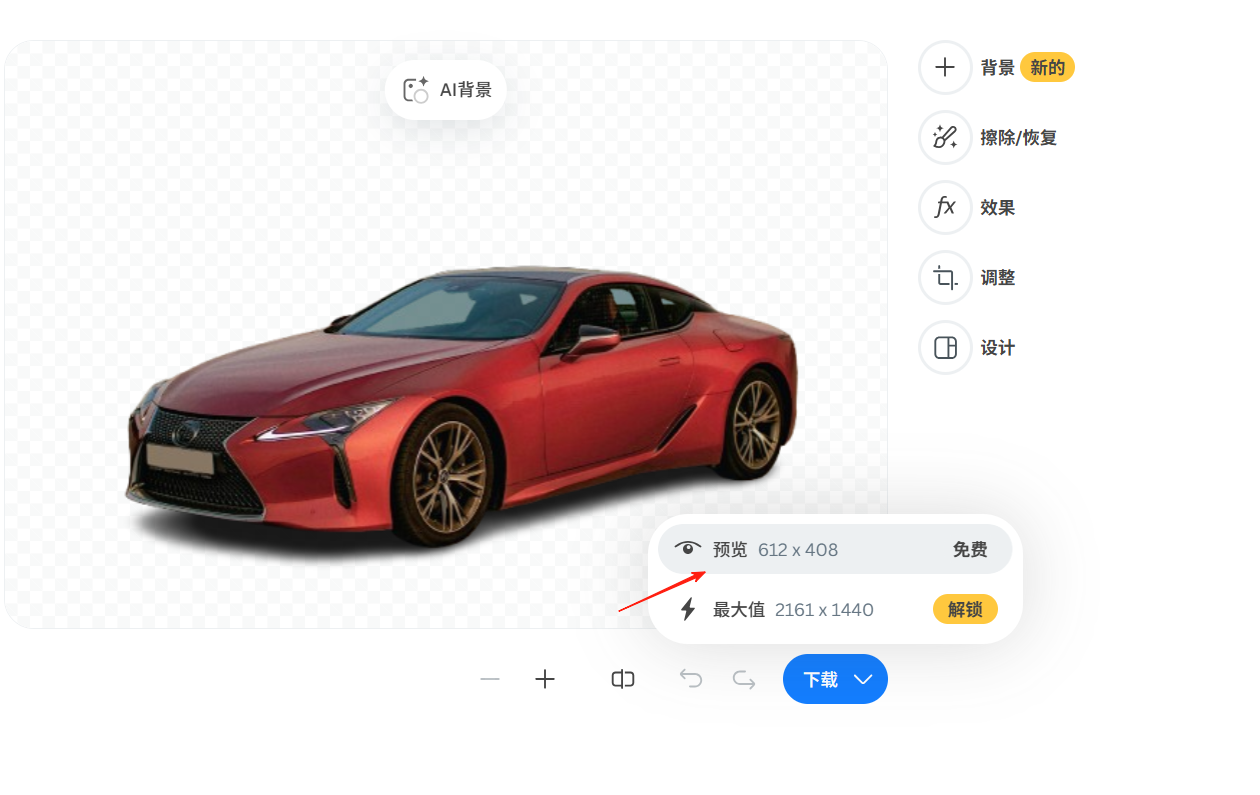The image size is (1260, 795).
Task: Choose 预览 612 x 408 download option
Action: [x=835, y=549]
